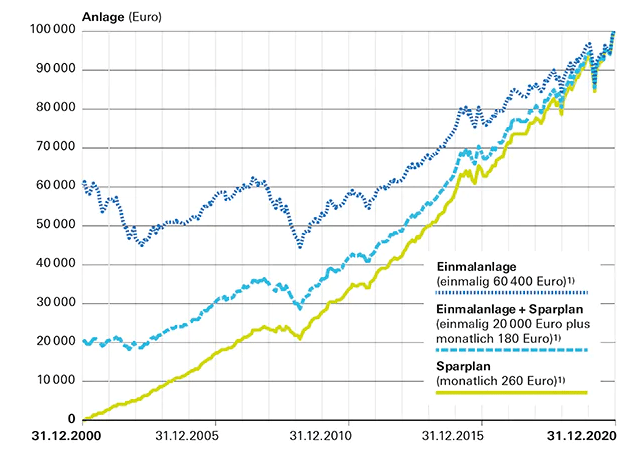This screenshot has height=454, width=626.
Task: Click '(einmalig 20 000 Euro plus' legend text
Action: coord(513,324)
